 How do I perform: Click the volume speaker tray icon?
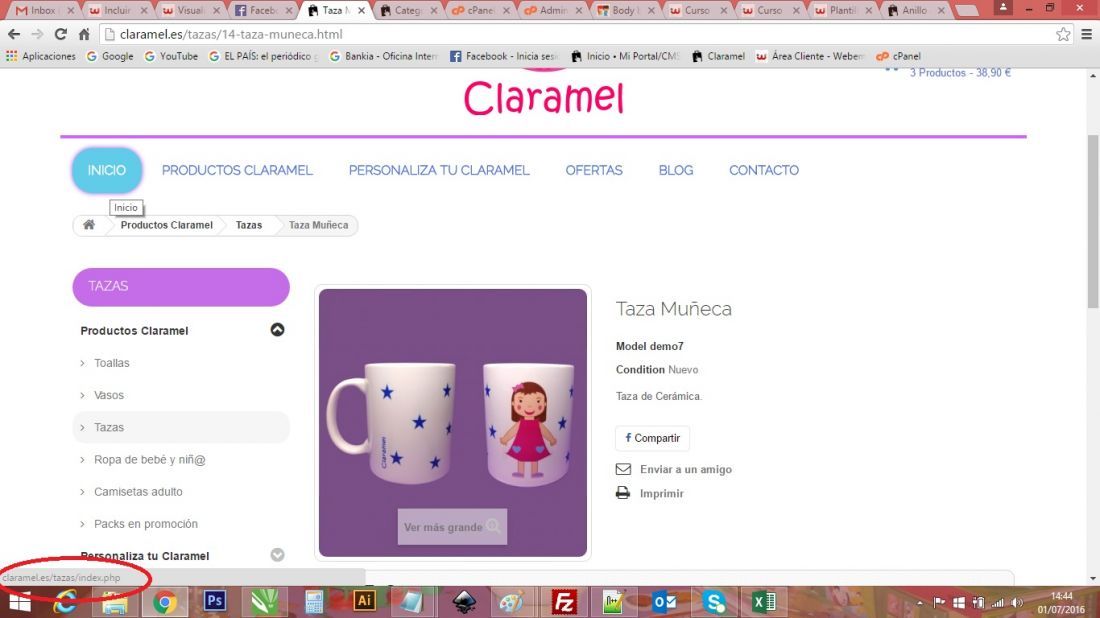(x=1017, y=603)
